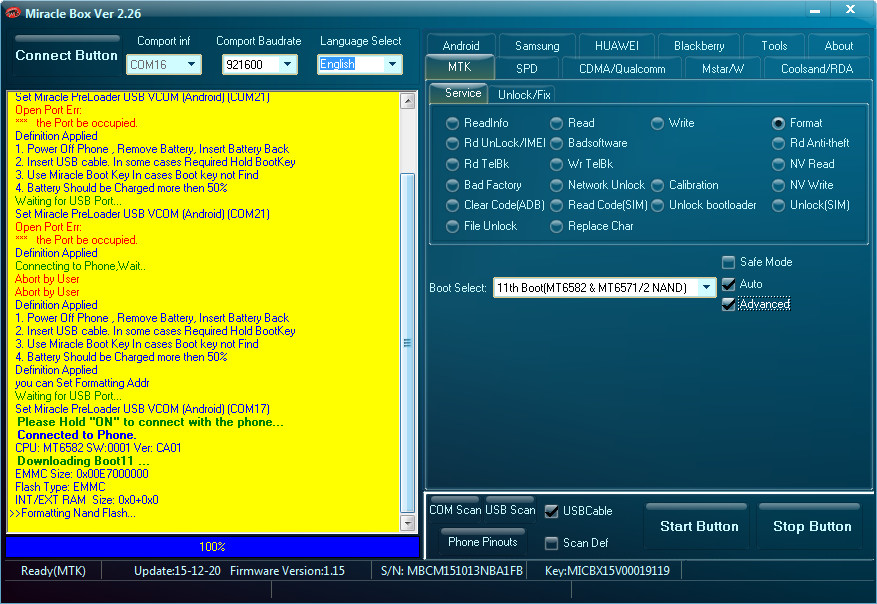This screenshot has width=877, height=604.
Task: Choose the Read Code(SIM) option
Action: pyautogui.click(x=599, y=205)
